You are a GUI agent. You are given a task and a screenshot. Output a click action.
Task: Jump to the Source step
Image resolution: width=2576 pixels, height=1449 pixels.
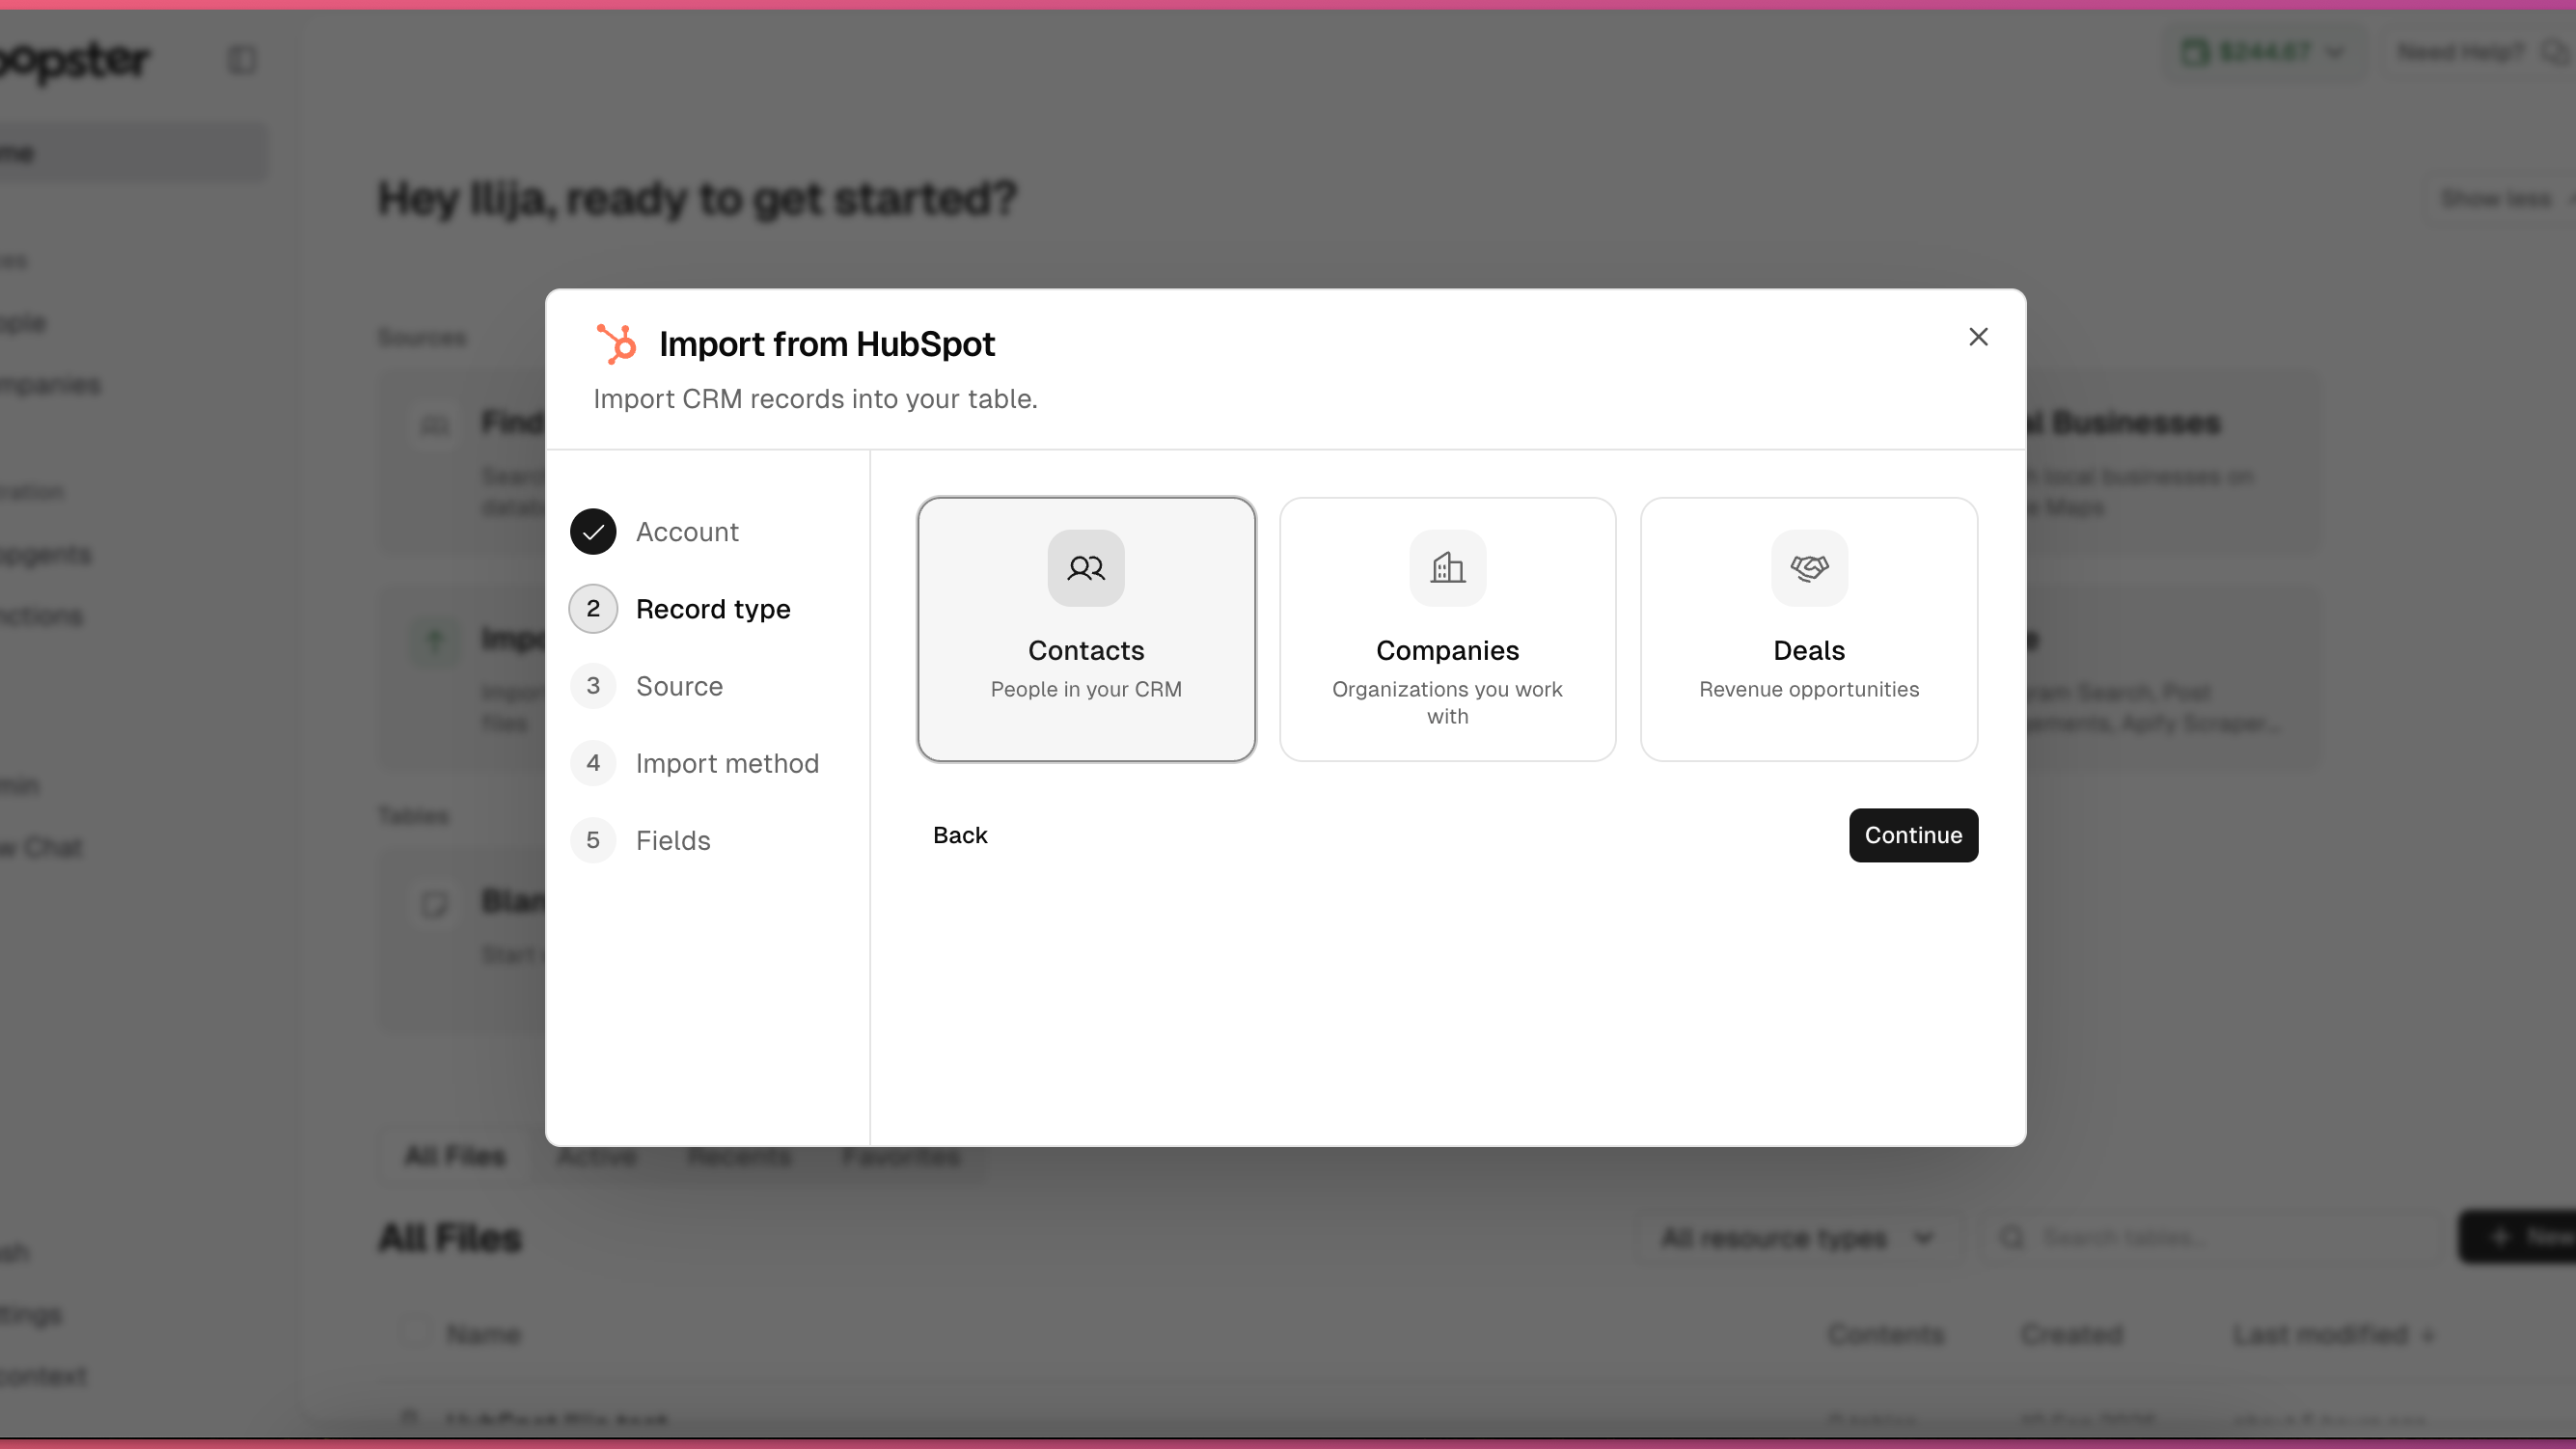pyautogui.click(x=647, y=686)
